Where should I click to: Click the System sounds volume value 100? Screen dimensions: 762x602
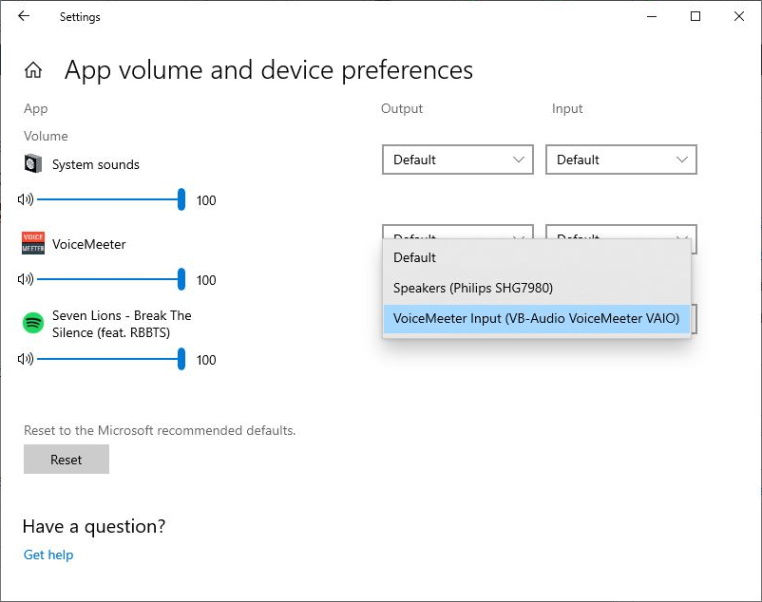(x=206, y=200)
